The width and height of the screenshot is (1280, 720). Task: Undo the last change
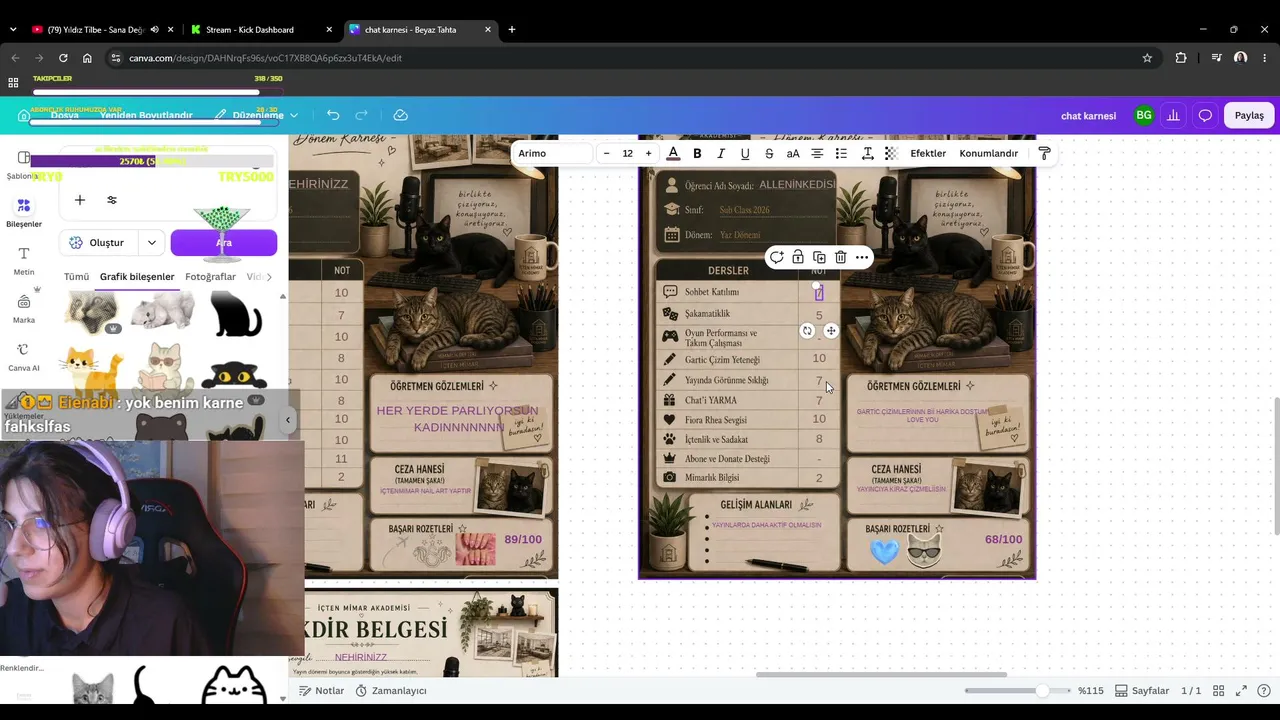tap(333, 115)
